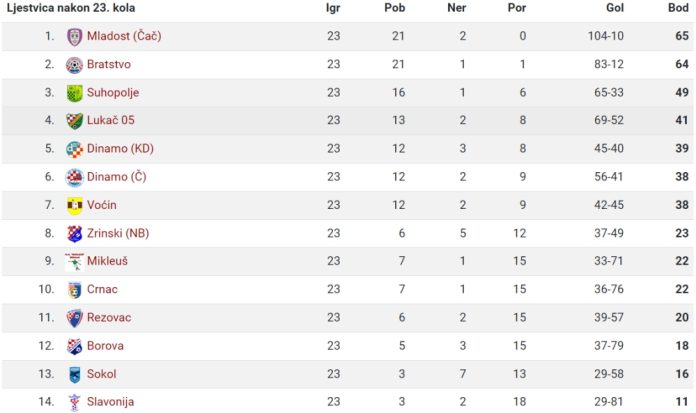Click the Crnac club crest
This screenshot has width=696, height=413.
tap(75, 290)
